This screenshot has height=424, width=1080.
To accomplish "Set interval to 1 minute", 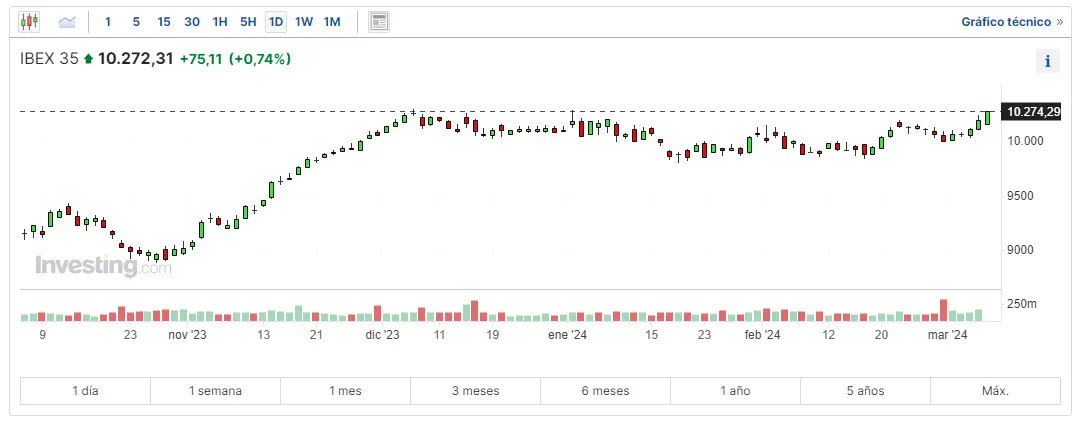I will click(108, 21).
